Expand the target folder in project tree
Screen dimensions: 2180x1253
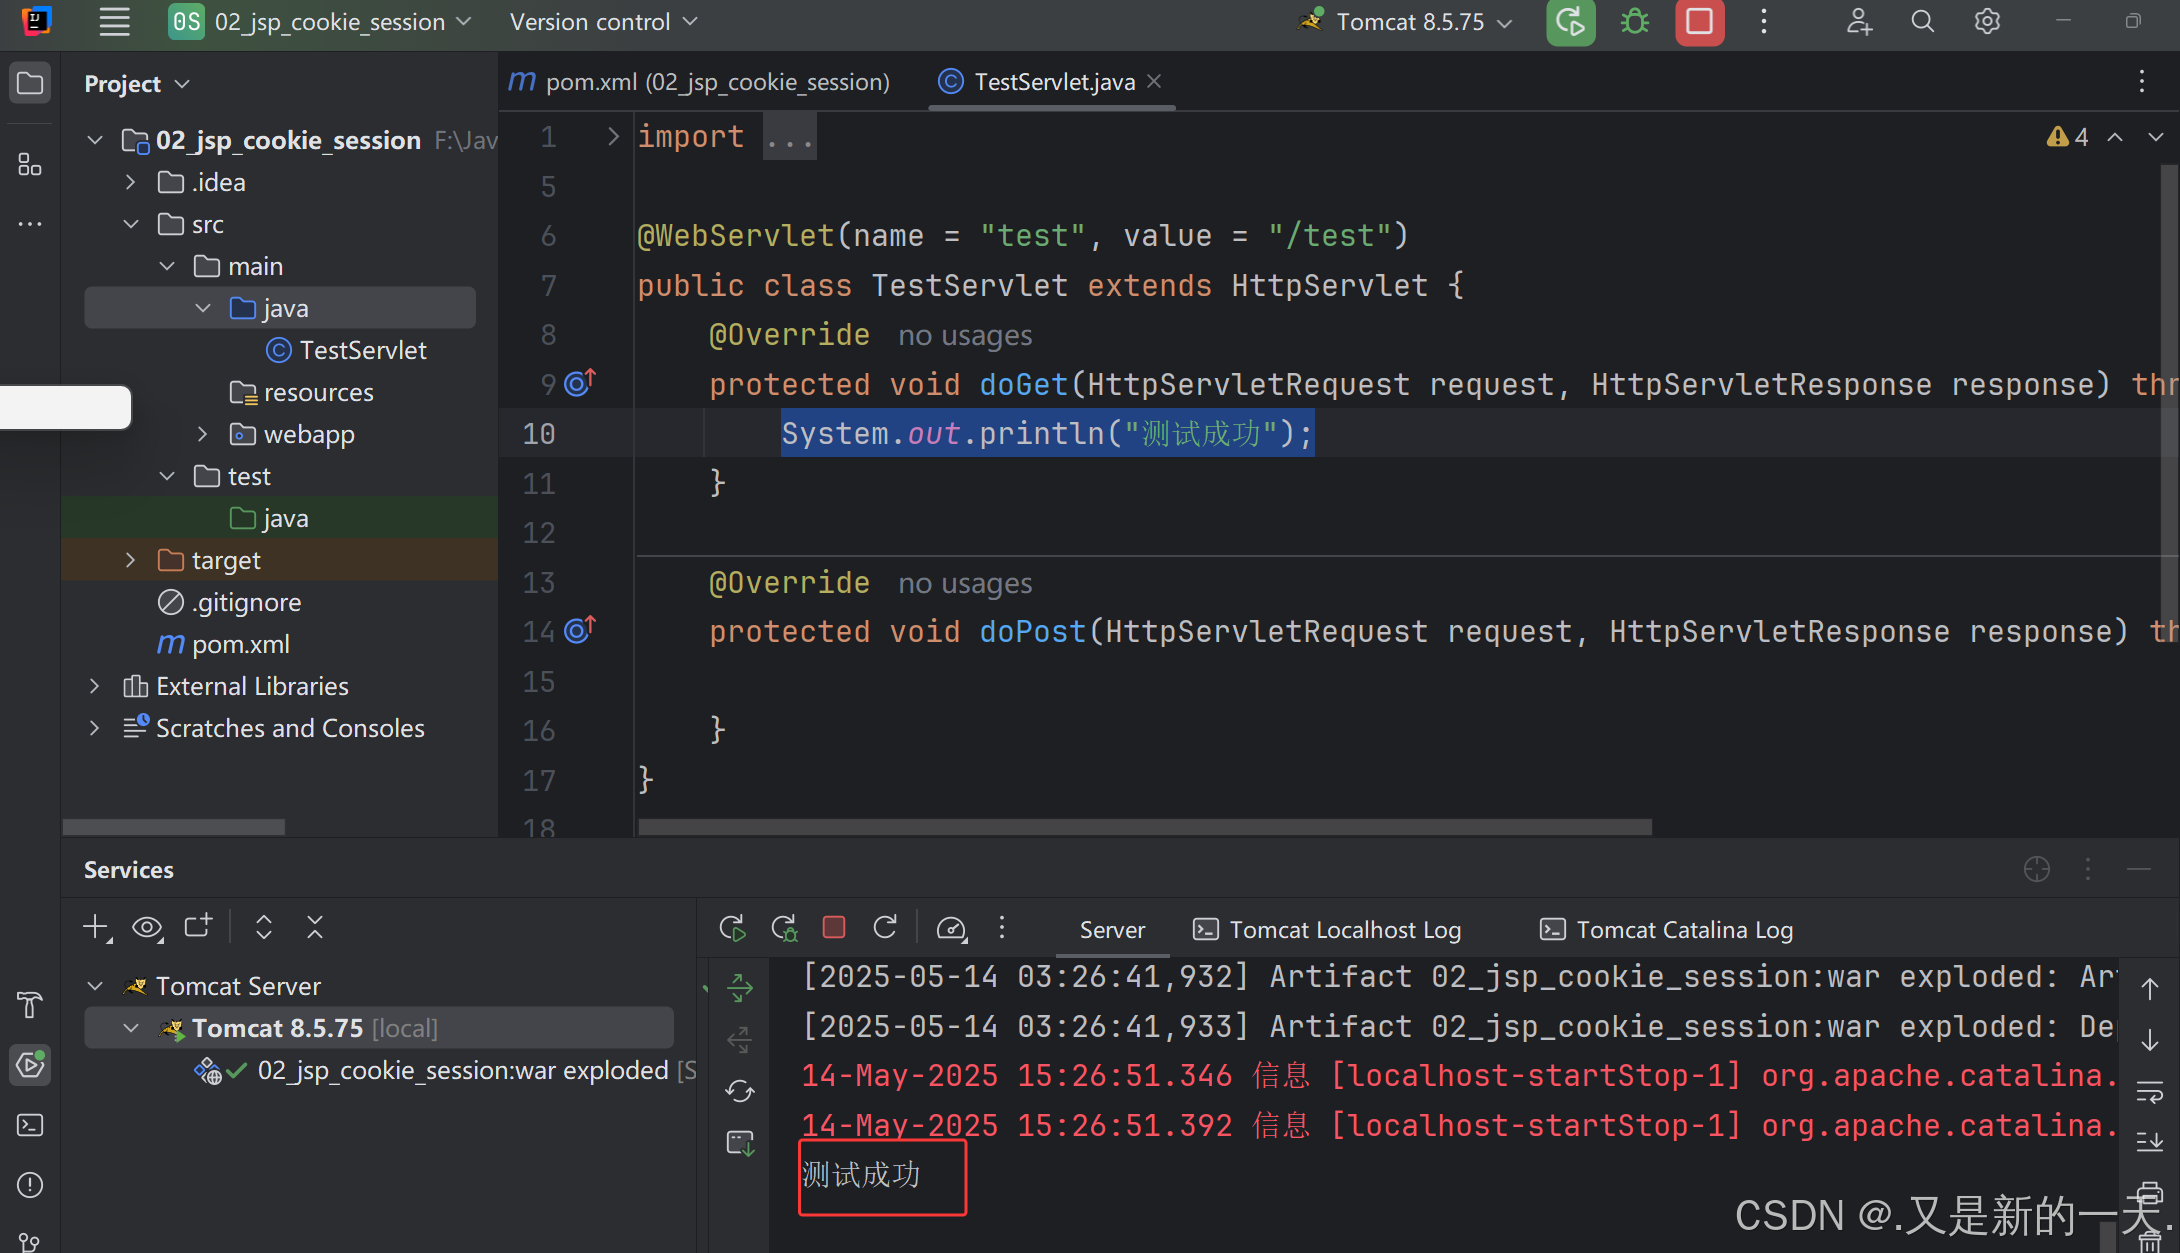tap(130, 560)
